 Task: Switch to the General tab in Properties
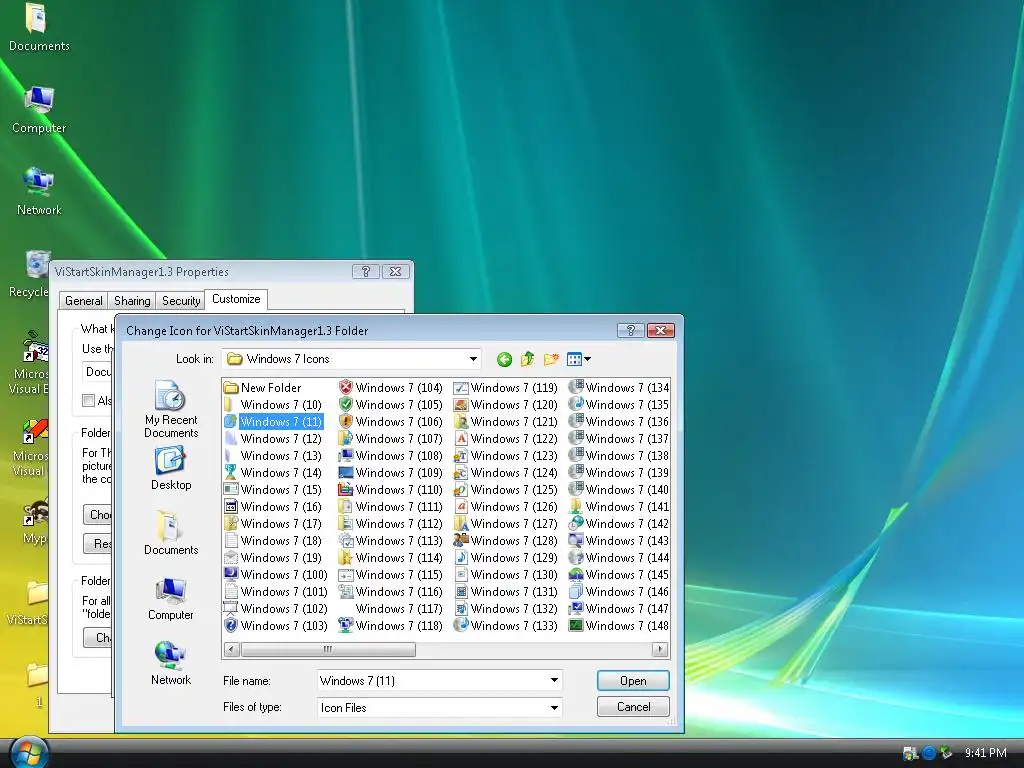pos(84,300)
